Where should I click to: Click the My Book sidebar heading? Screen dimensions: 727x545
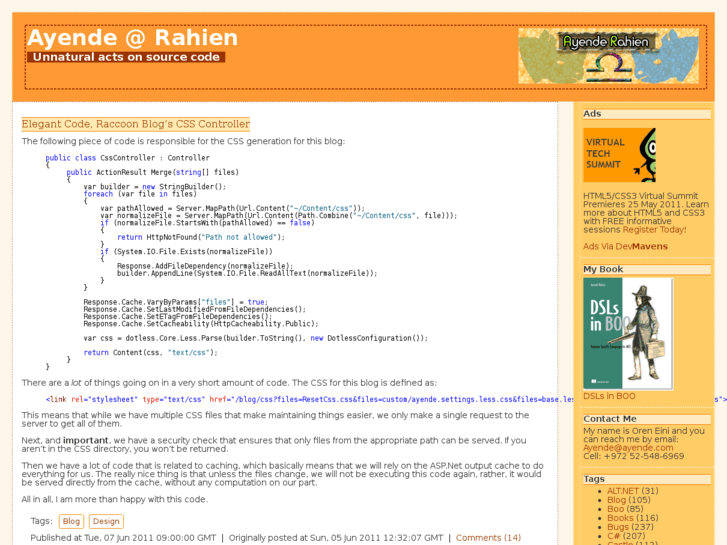click(646, 269)
